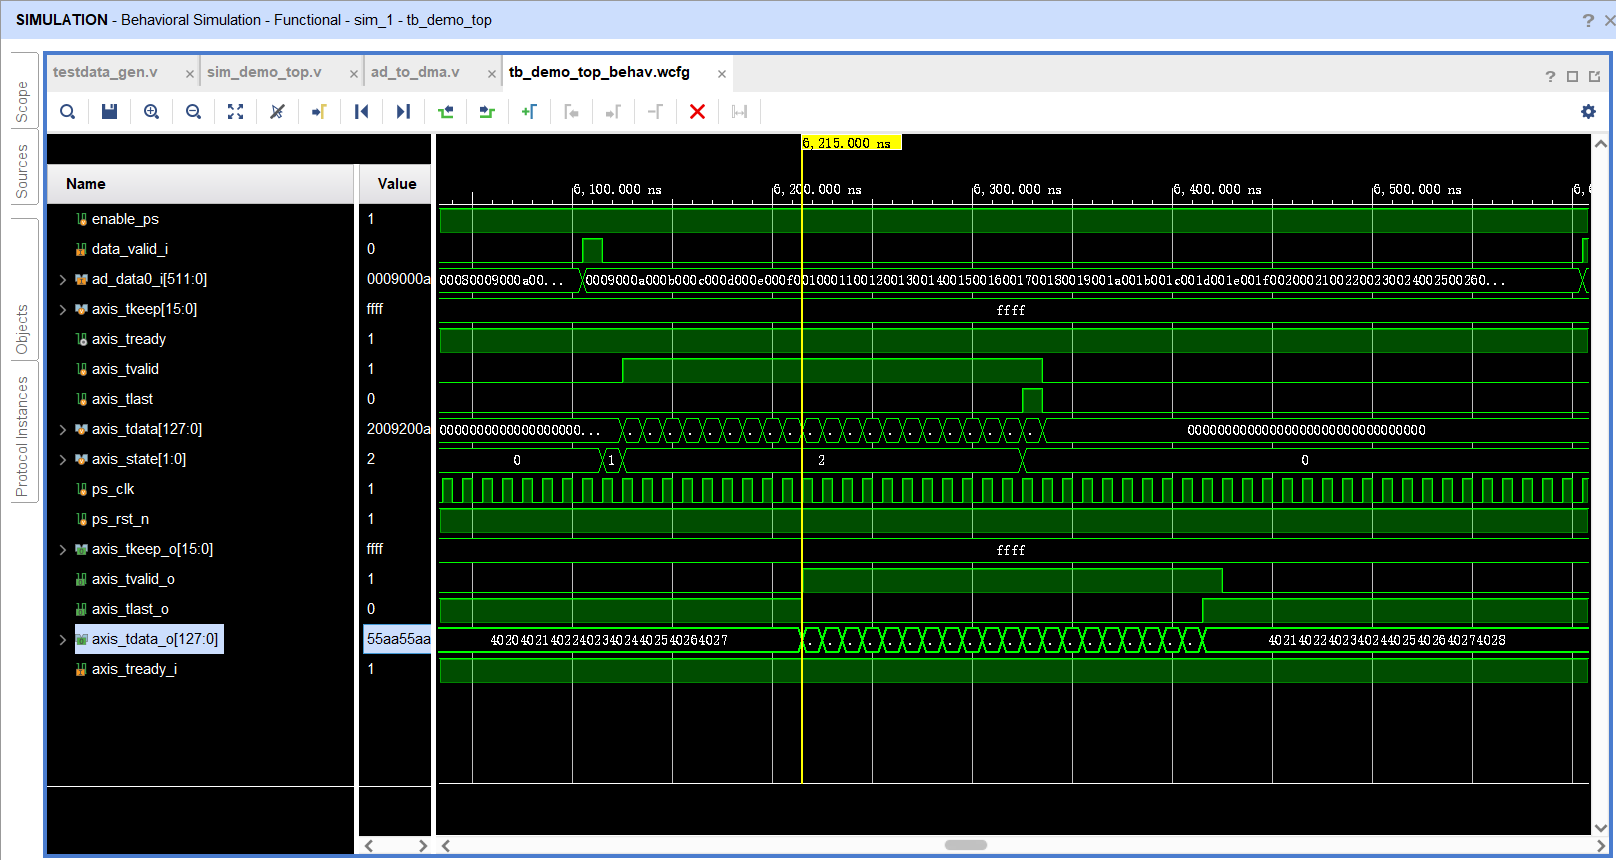
Task: Expand the axis_tdata_o[127:0] signal
Action: coord(62,640)
